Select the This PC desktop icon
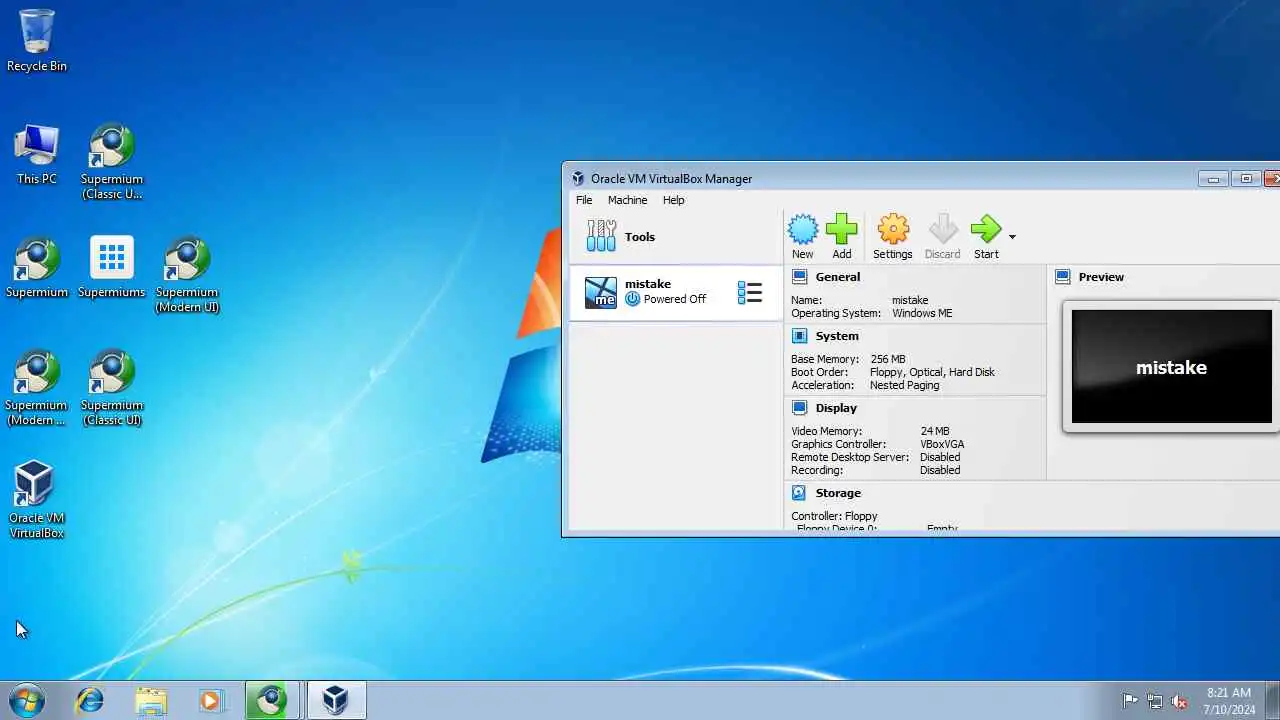Screen dimensions: 1280x720 37,154
